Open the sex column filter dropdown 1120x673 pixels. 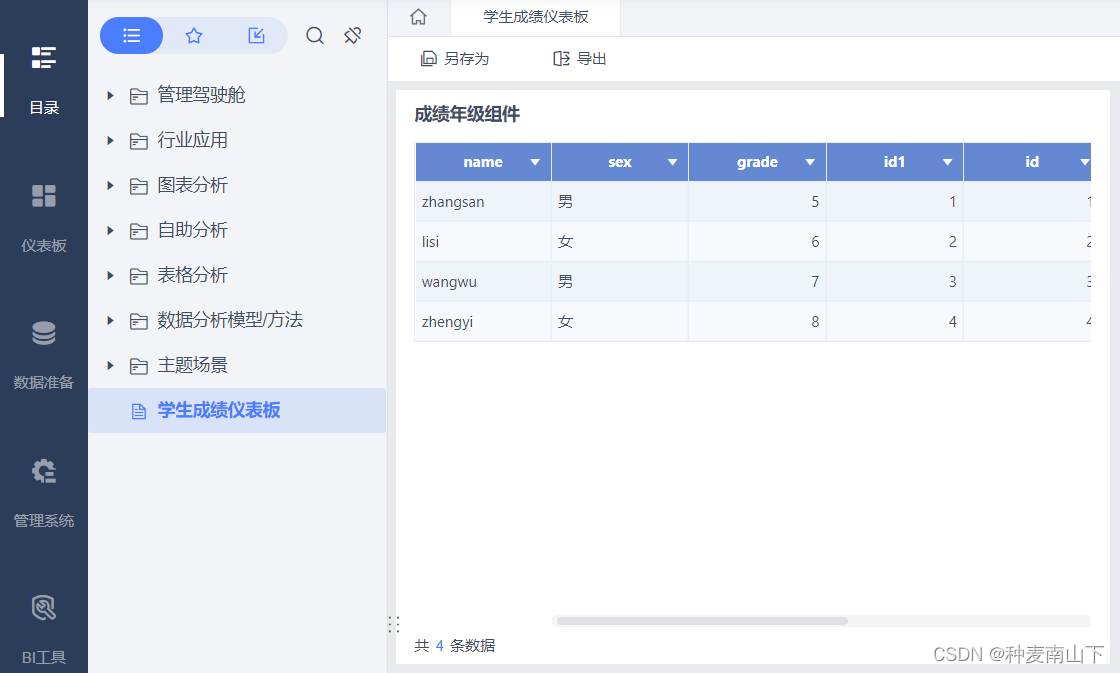[x=672, y=161]
